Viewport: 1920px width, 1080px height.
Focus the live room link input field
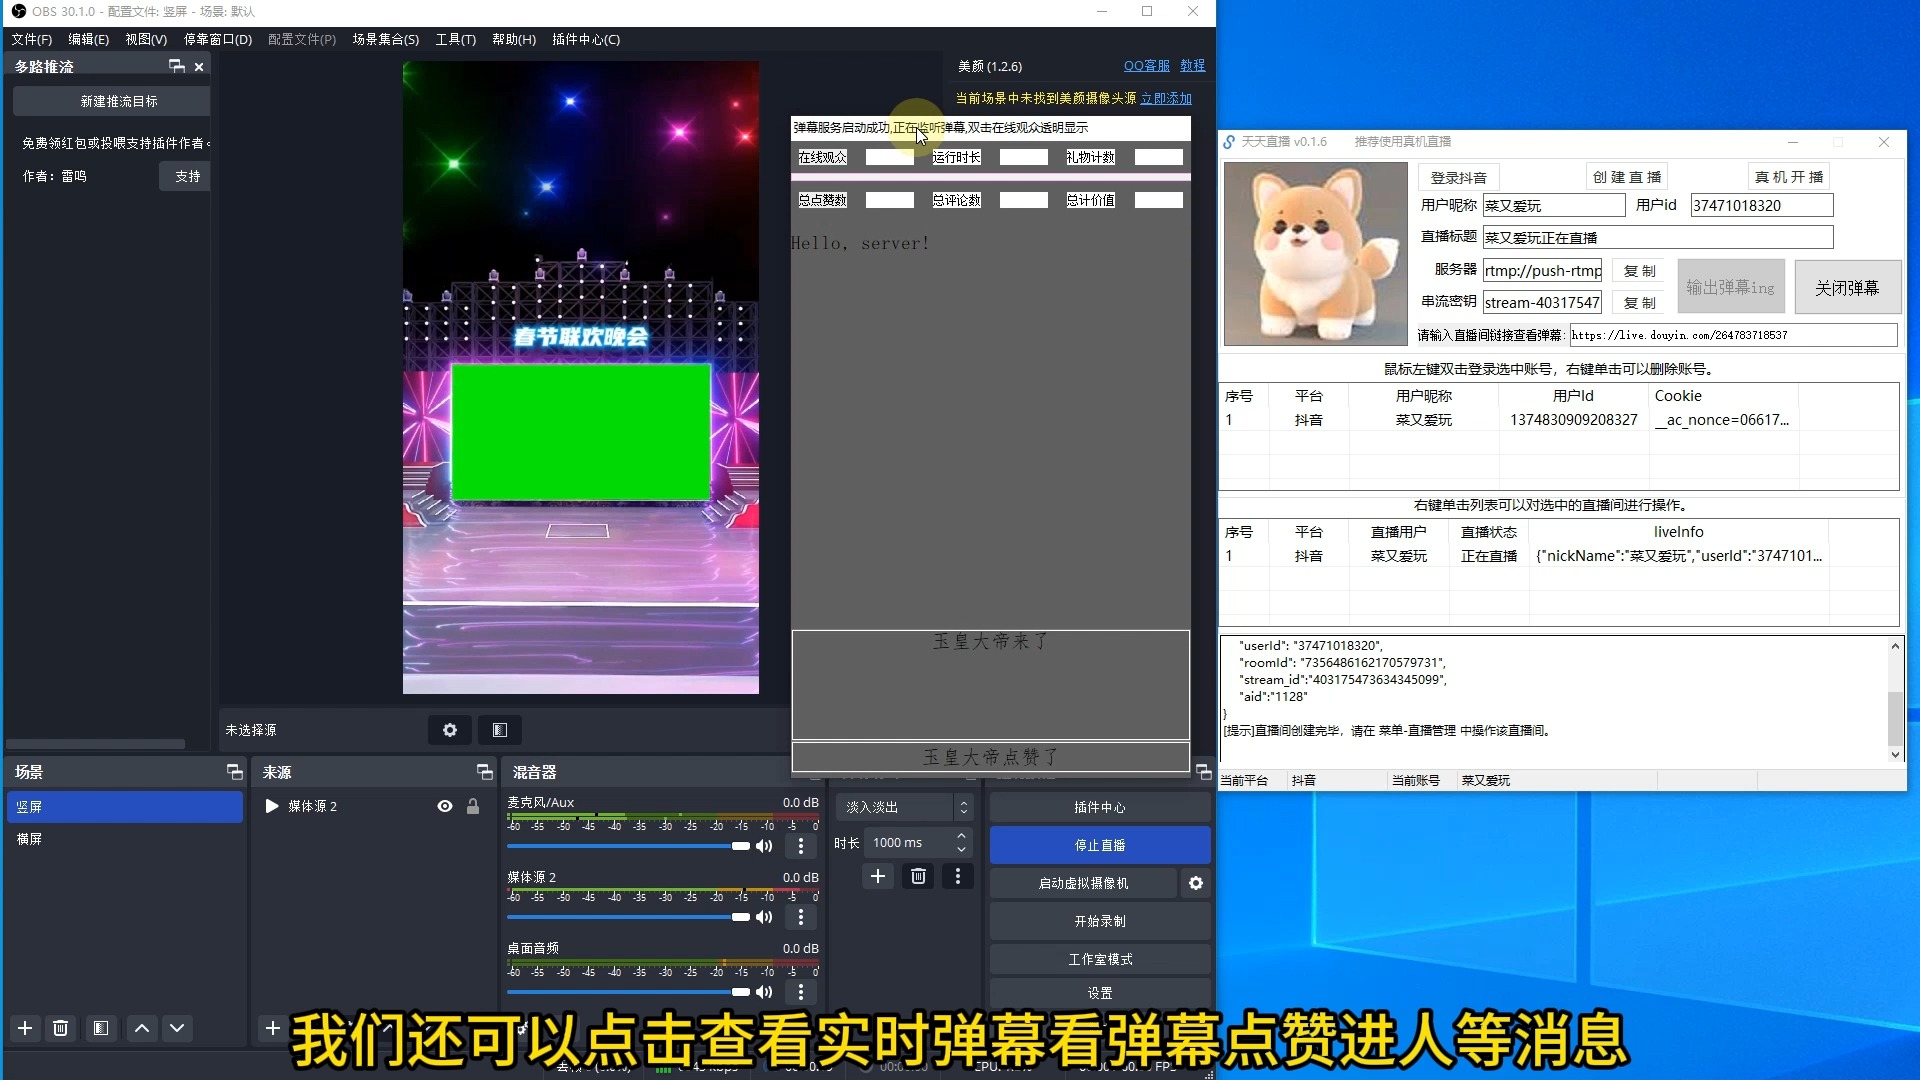tap(1733, 335)
